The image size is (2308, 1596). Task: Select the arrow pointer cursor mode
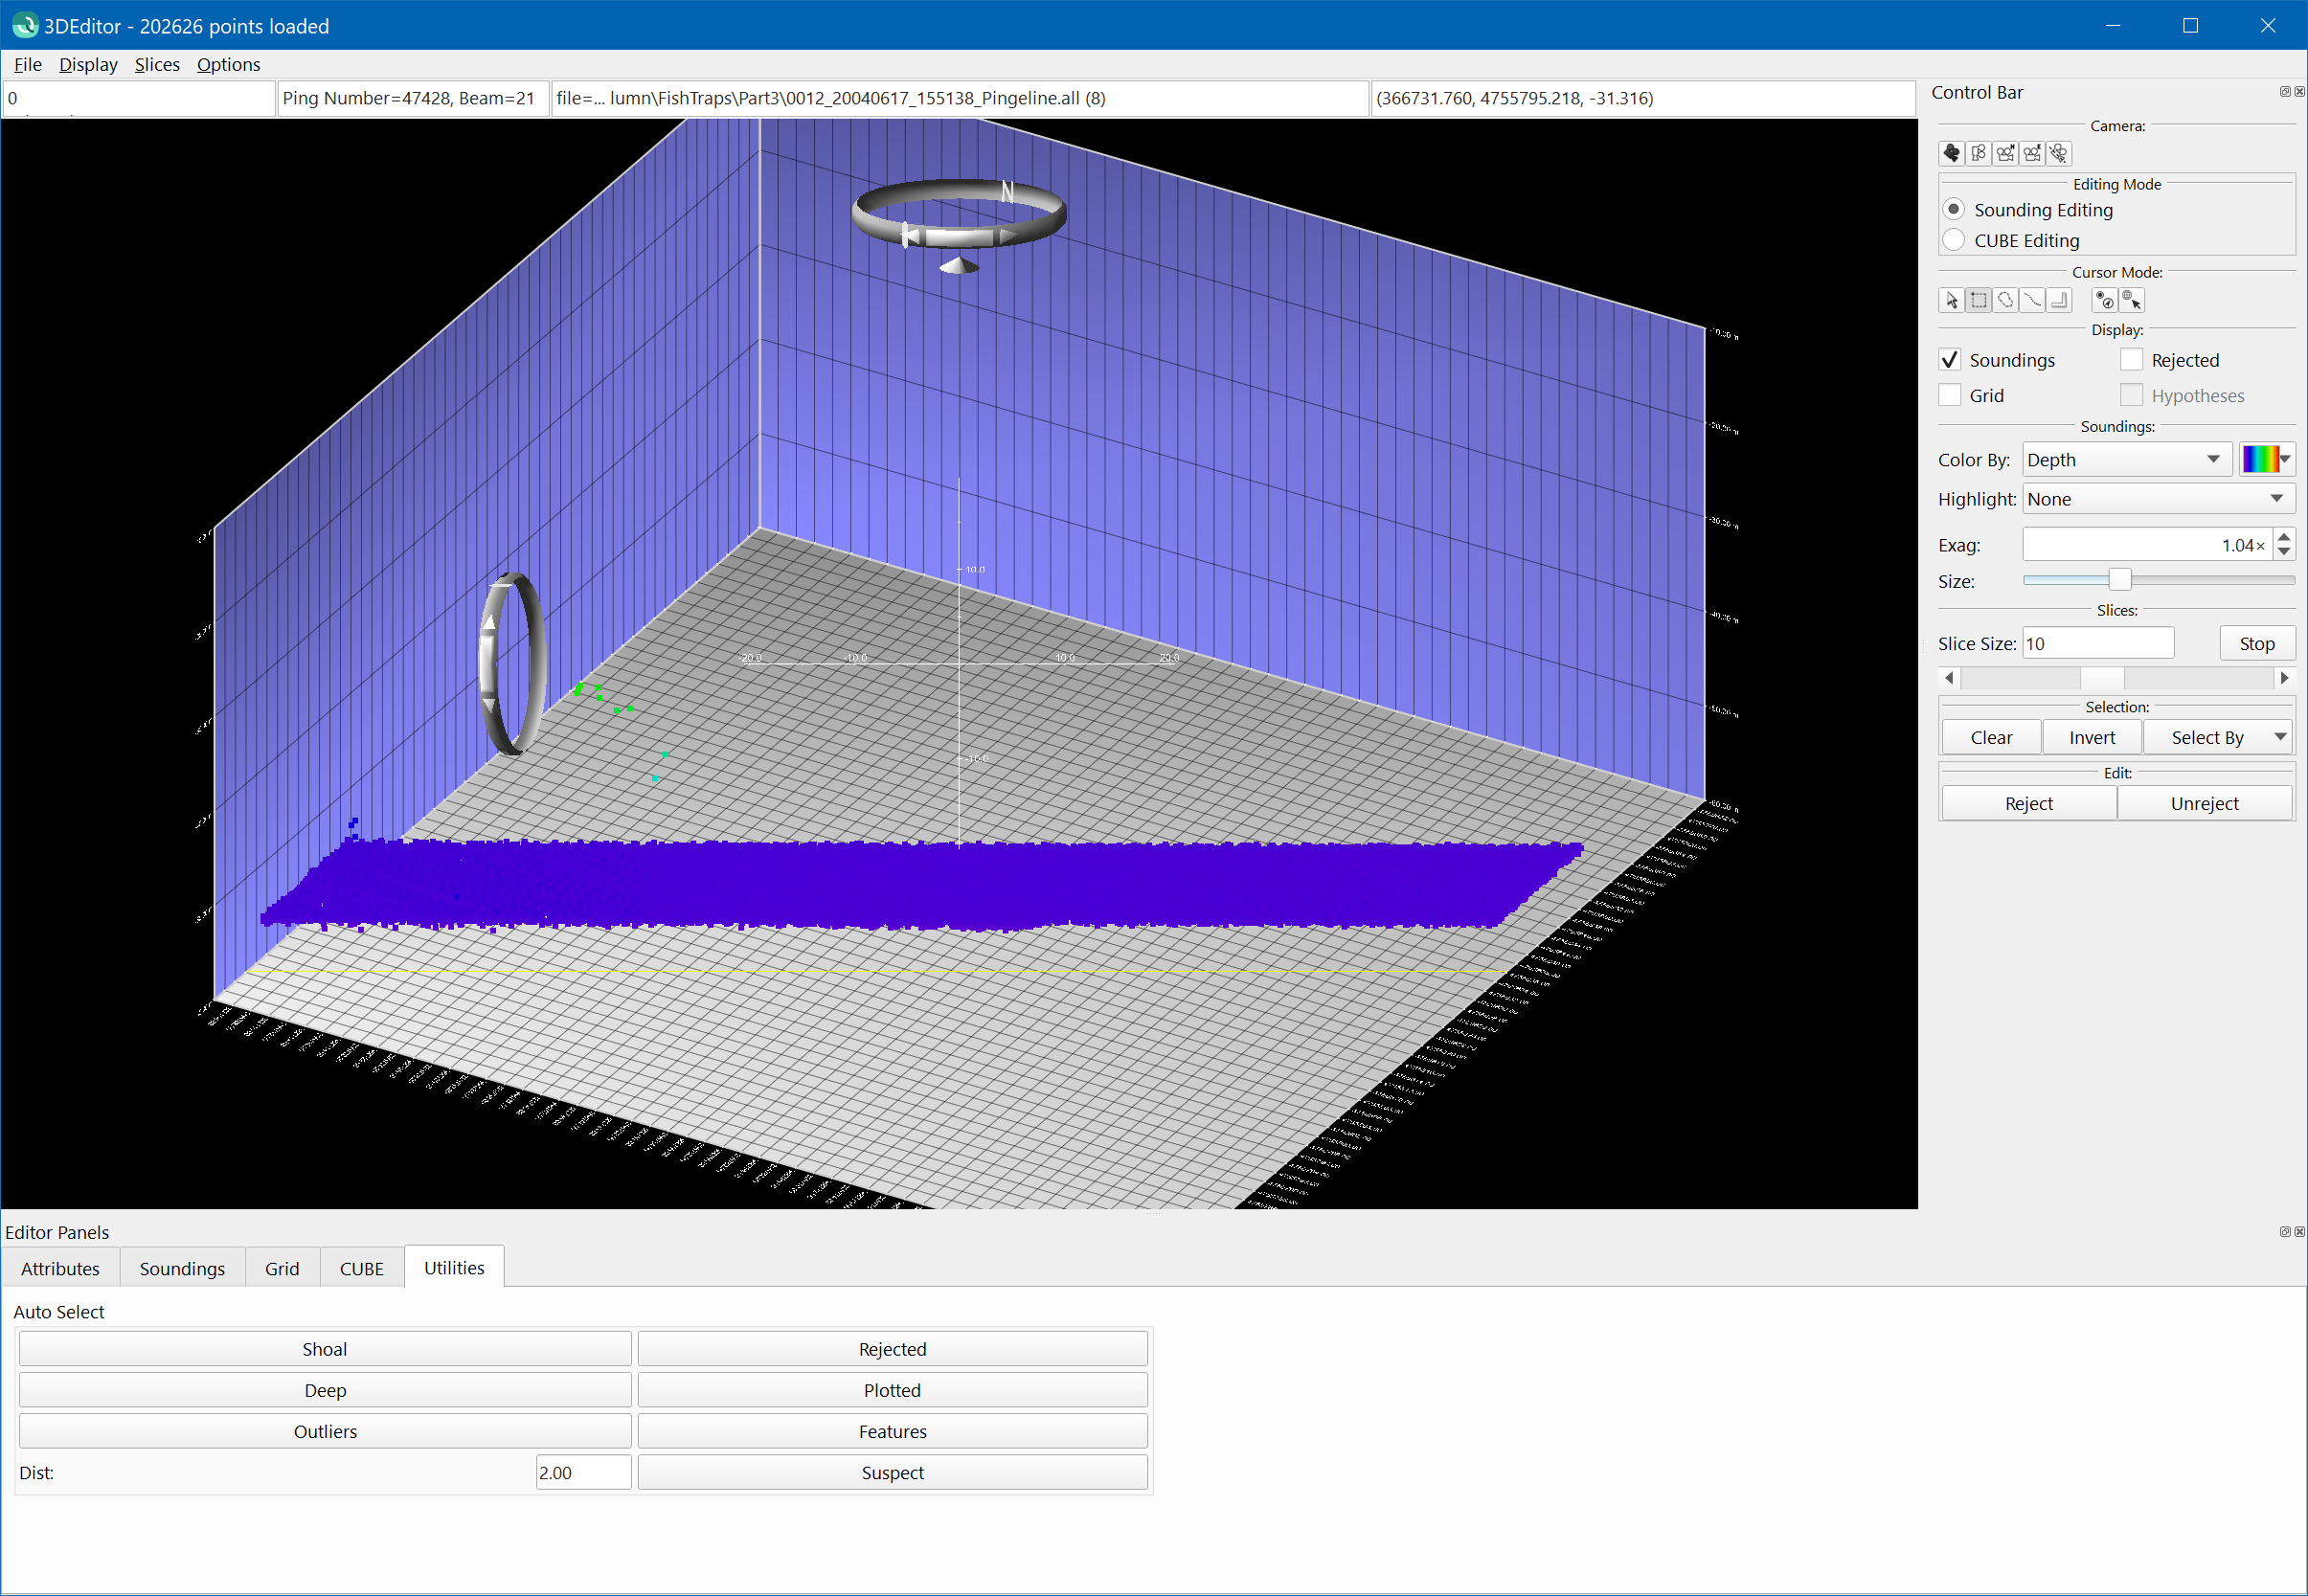click(1952, 301)
